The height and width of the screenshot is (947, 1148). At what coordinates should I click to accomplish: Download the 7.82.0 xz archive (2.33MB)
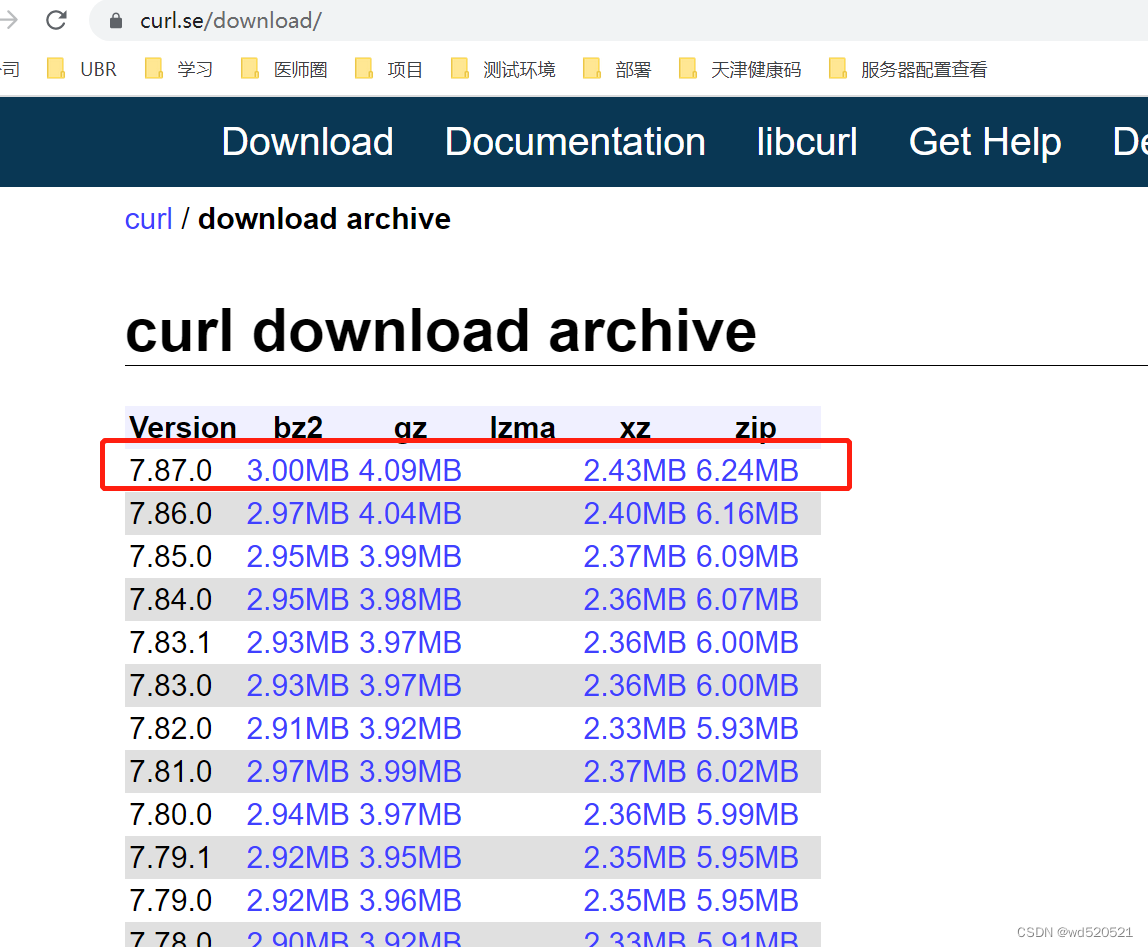[635, 729]
